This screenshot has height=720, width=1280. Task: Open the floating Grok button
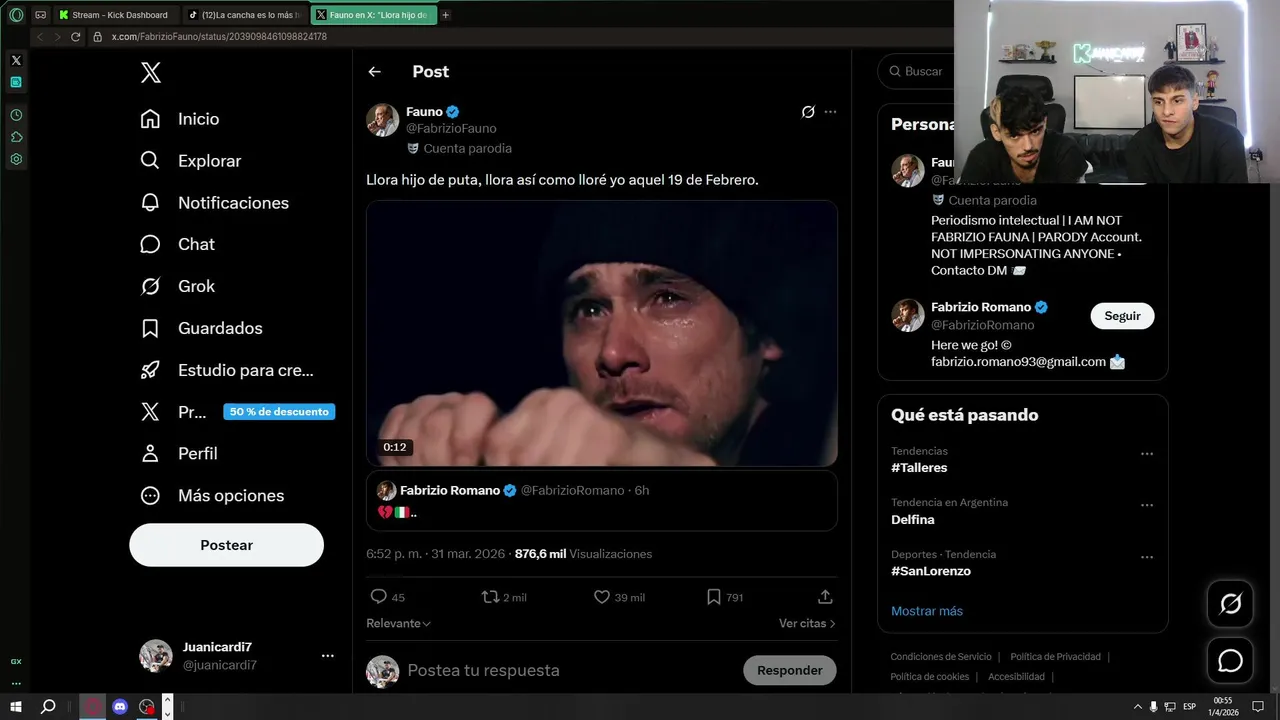(x=1230, y=604)
